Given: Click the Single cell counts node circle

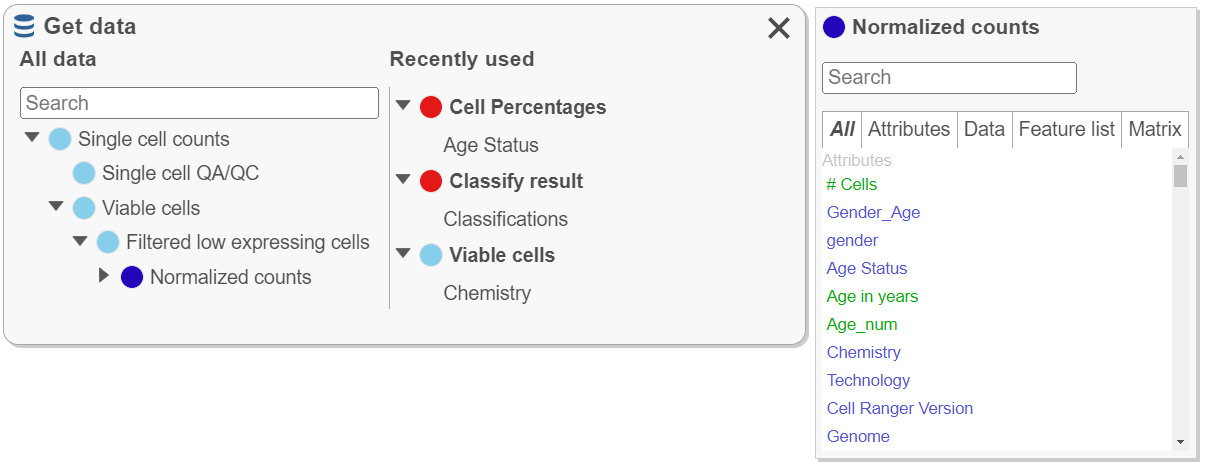Looking at the screenshot, I should click(x=60, y=139).
